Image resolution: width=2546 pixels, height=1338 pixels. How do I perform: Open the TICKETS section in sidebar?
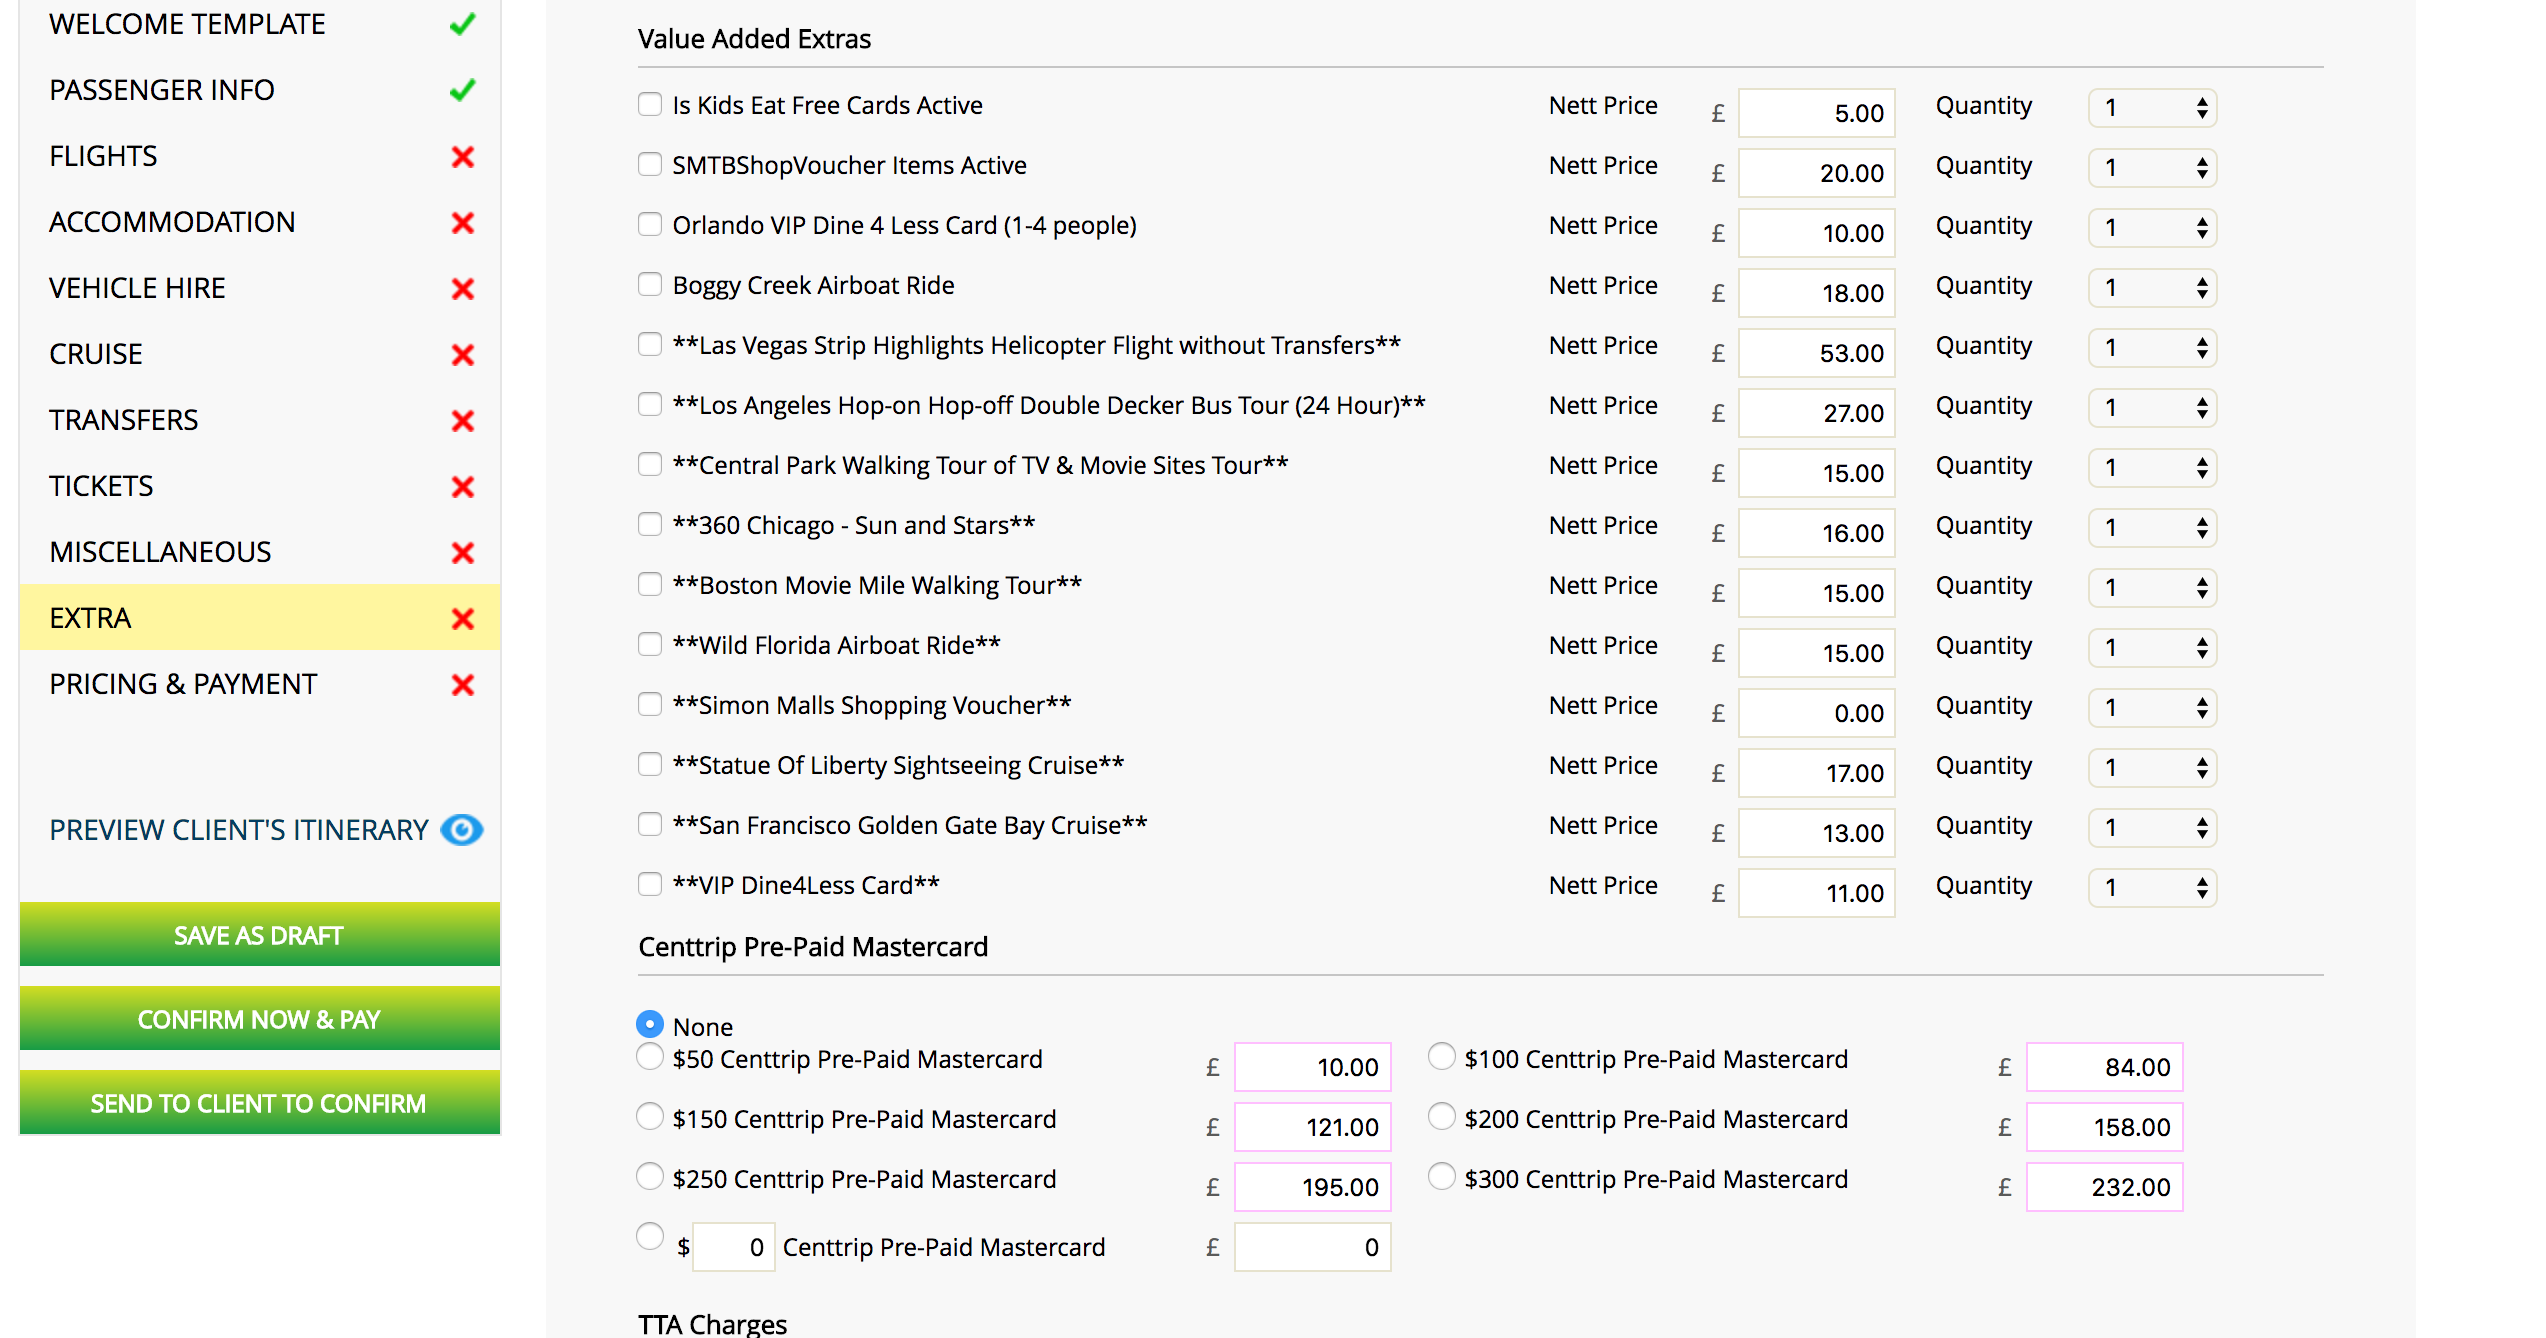coord(101,486)
